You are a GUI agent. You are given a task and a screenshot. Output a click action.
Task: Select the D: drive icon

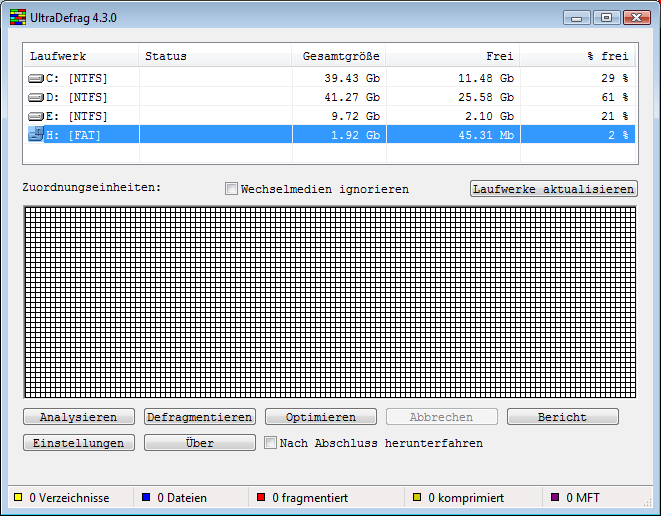(36, 97)
